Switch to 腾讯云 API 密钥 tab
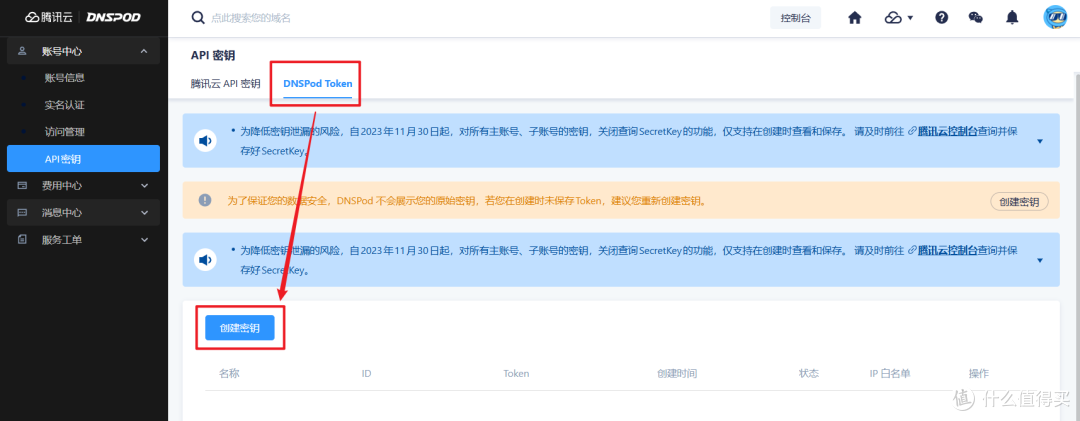 (225, 84)
